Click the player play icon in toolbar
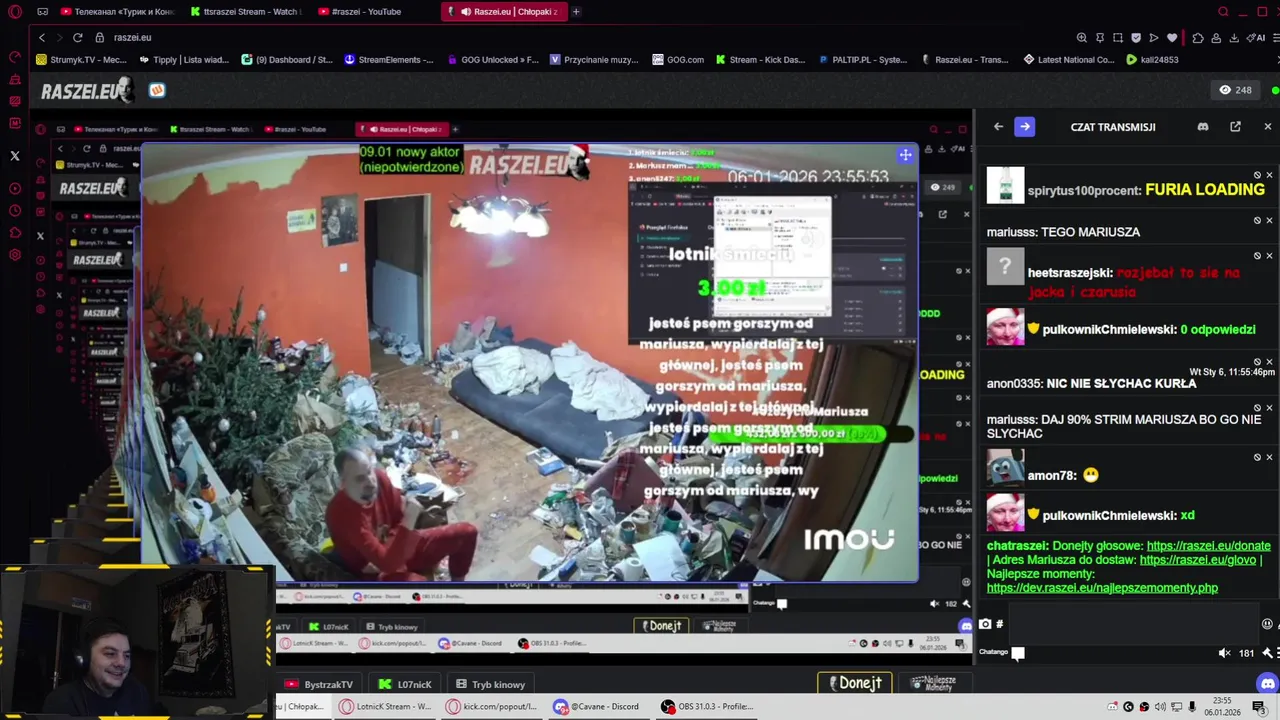The width and height of the screenshot is (1280, 720). coord(1154,38)
